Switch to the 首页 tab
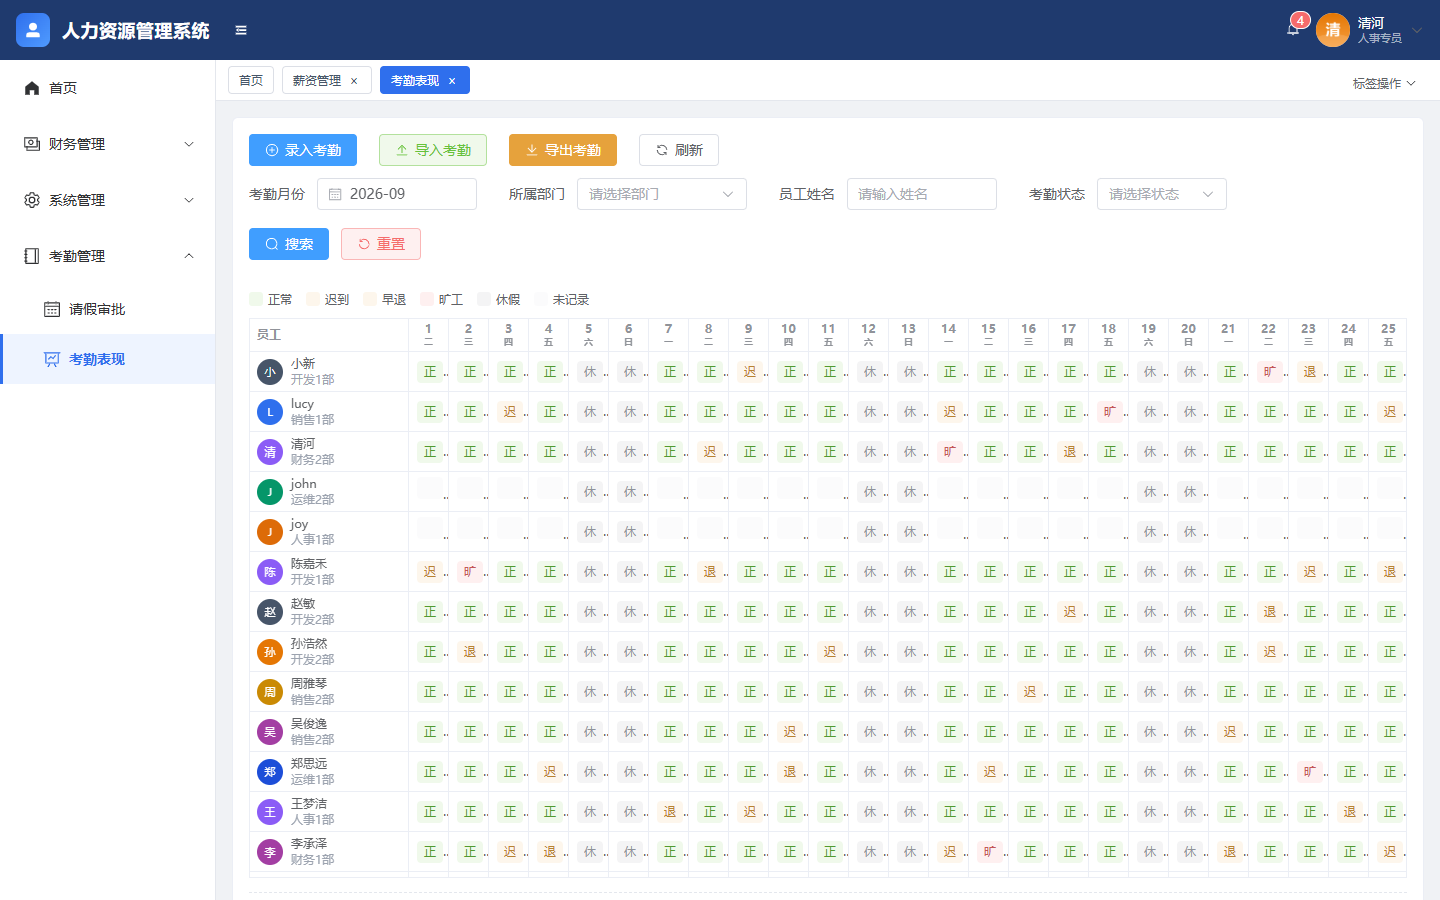The width and height of the screenshot is (1440, 900). pos(251,80)
